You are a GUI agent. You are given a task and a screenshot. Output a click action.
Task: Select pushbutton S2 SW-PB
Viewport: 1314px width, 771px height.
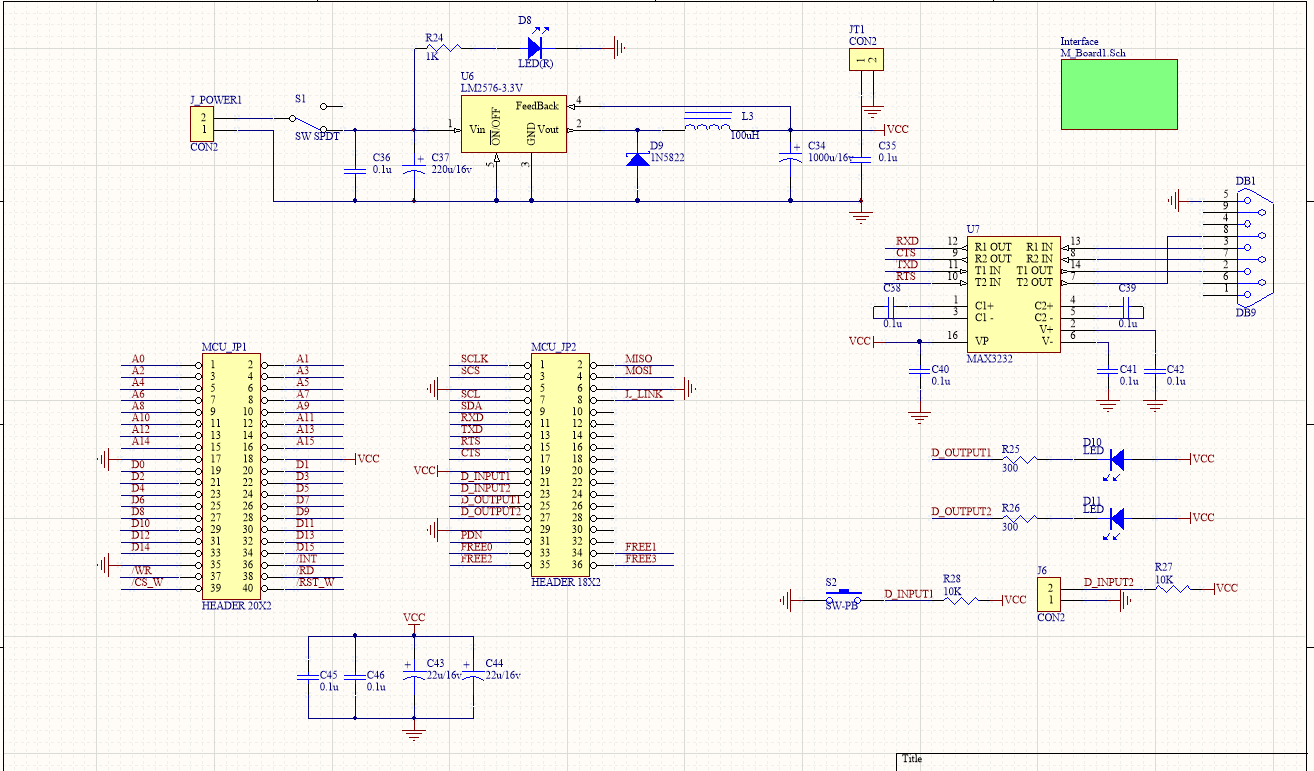pos(842,596)
